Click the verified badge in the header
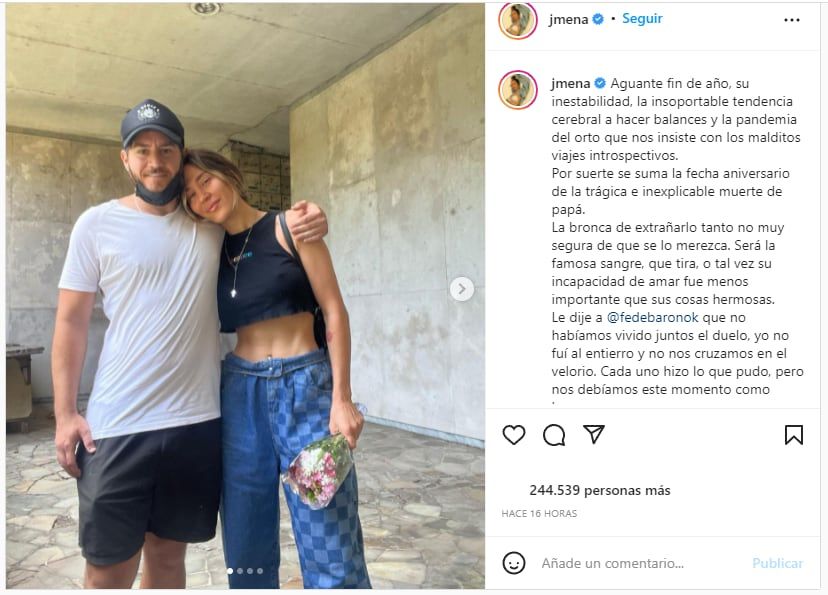Viewport: 828px width, 595px height. [x=598, y=19]
